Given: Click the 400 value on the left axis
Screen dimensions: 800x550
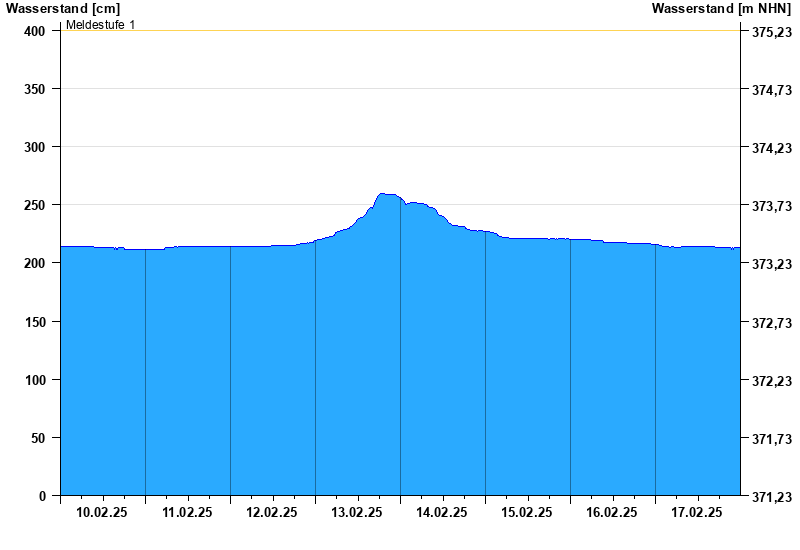Looking at the screenshot, I should [36, 31].
